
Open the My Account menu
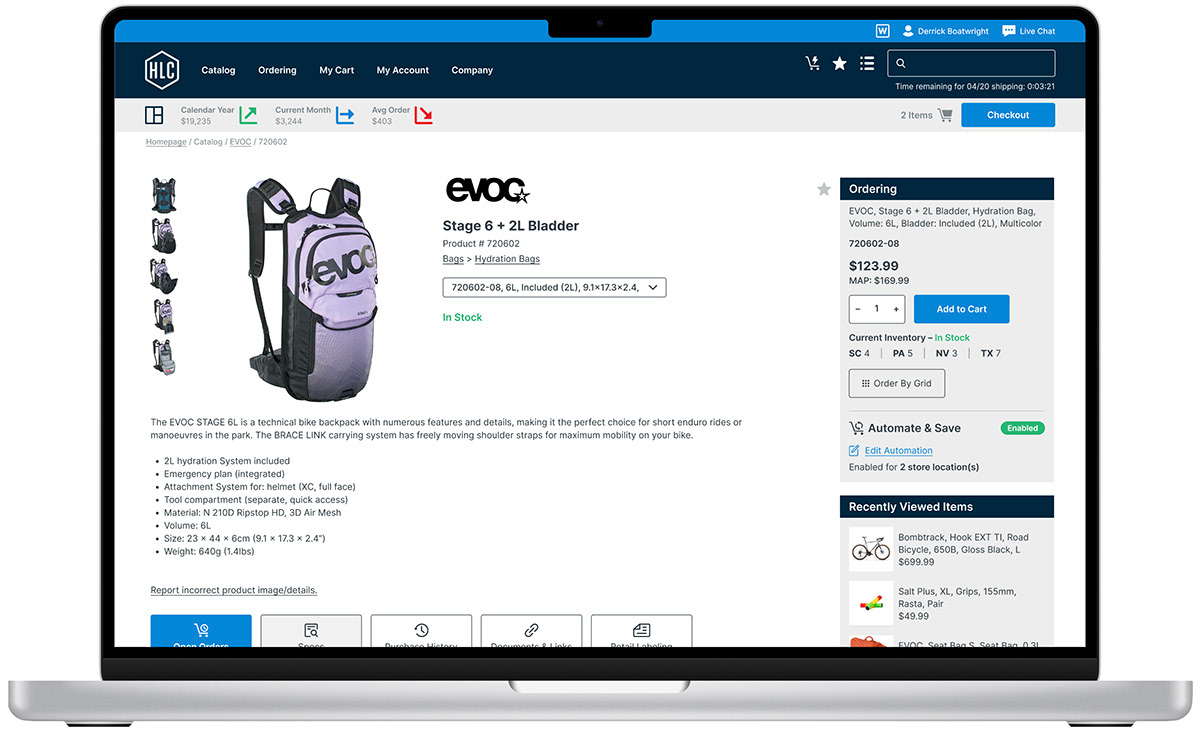pos(403,70)
